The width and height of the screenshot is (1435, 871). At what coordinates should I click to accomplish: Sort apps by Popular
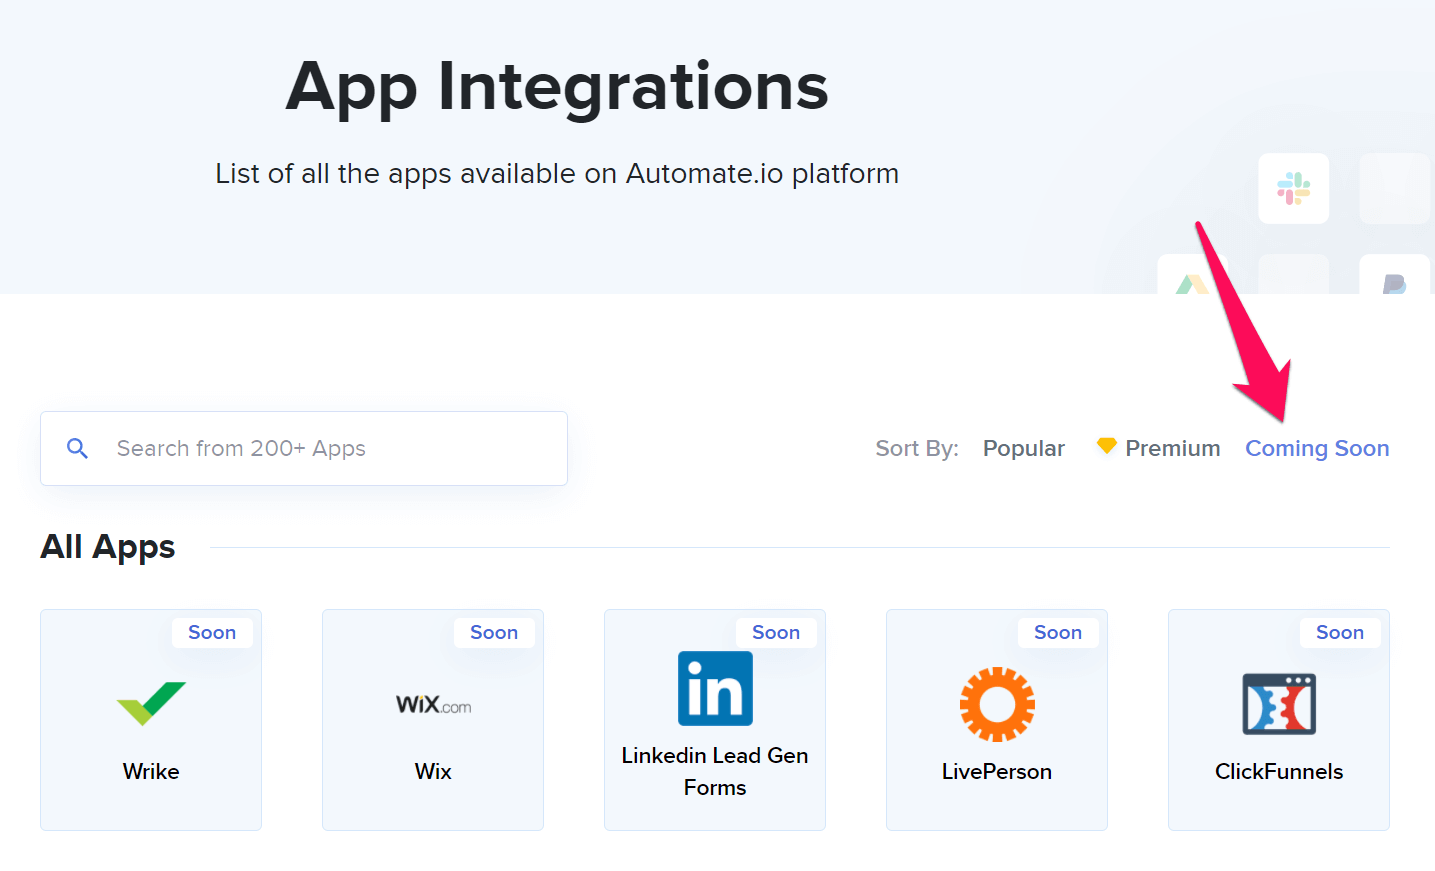(1024, 448)
